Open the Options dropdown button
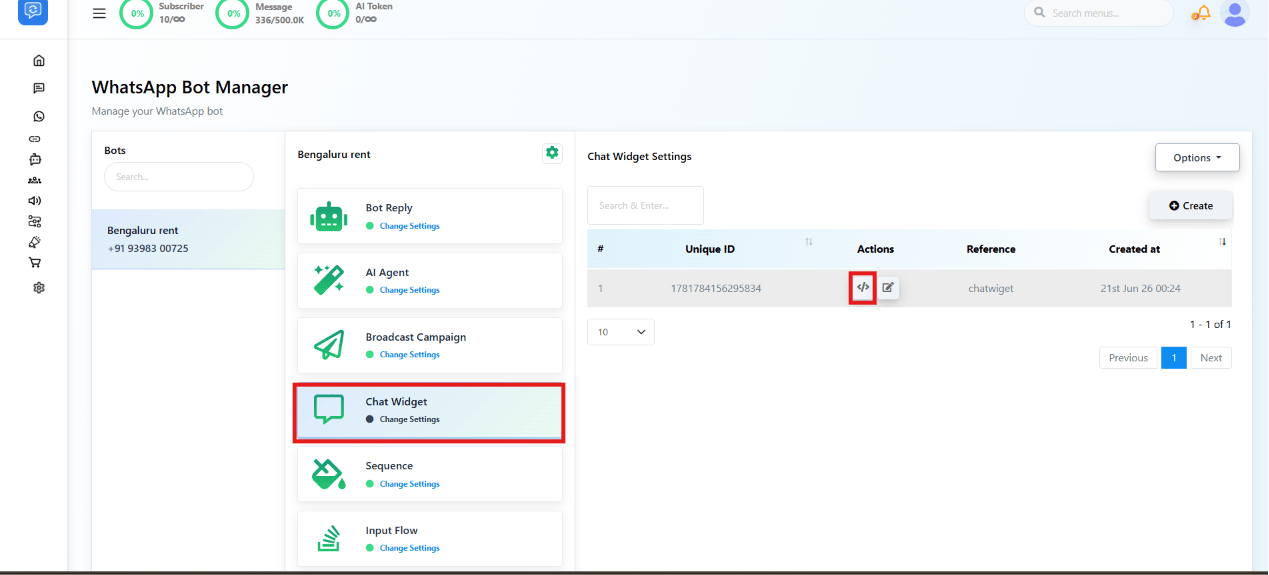The height and width of the screenshot is (575, 1269). [1197, 158]
